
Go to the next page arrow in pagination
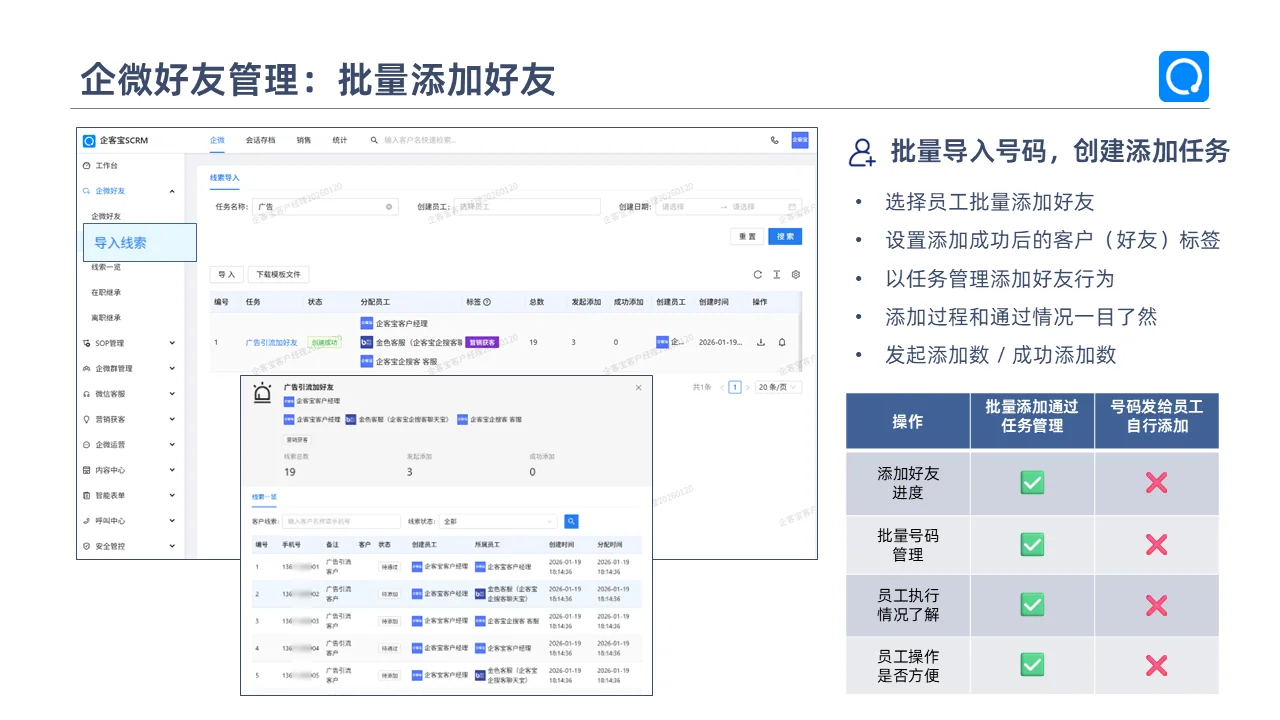pyautogui.click(x=747, y=387)
